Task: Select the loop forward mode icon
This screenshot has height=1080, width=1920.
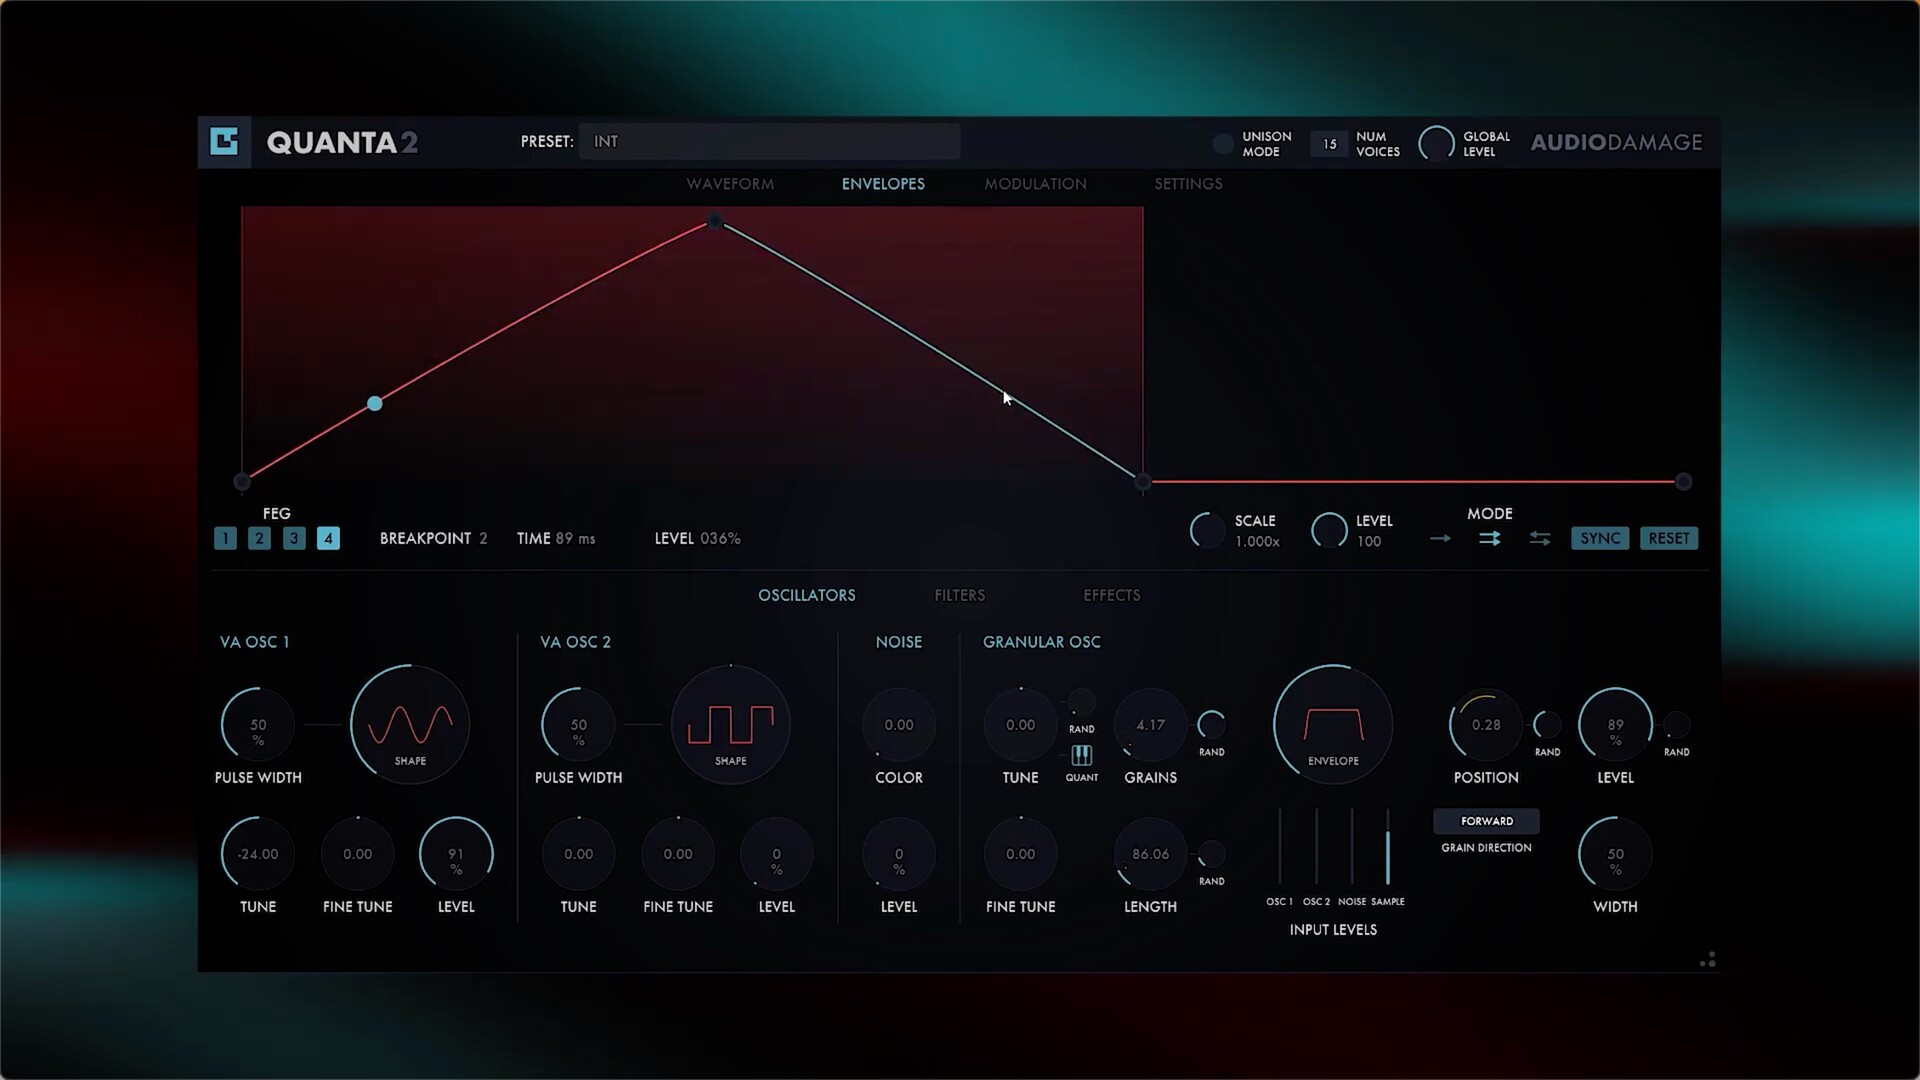Action: 1490,538
